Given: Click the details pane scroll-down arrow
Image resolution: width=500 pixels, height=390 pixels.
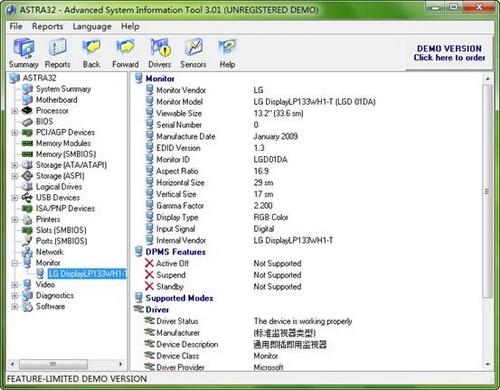Looking at the screenshot, I should [488, 364].
